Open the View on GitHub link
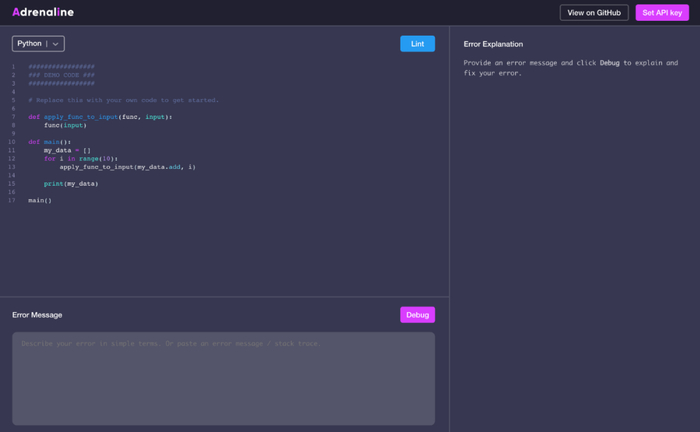The image size is (700, 432). [x=594, y=13]
